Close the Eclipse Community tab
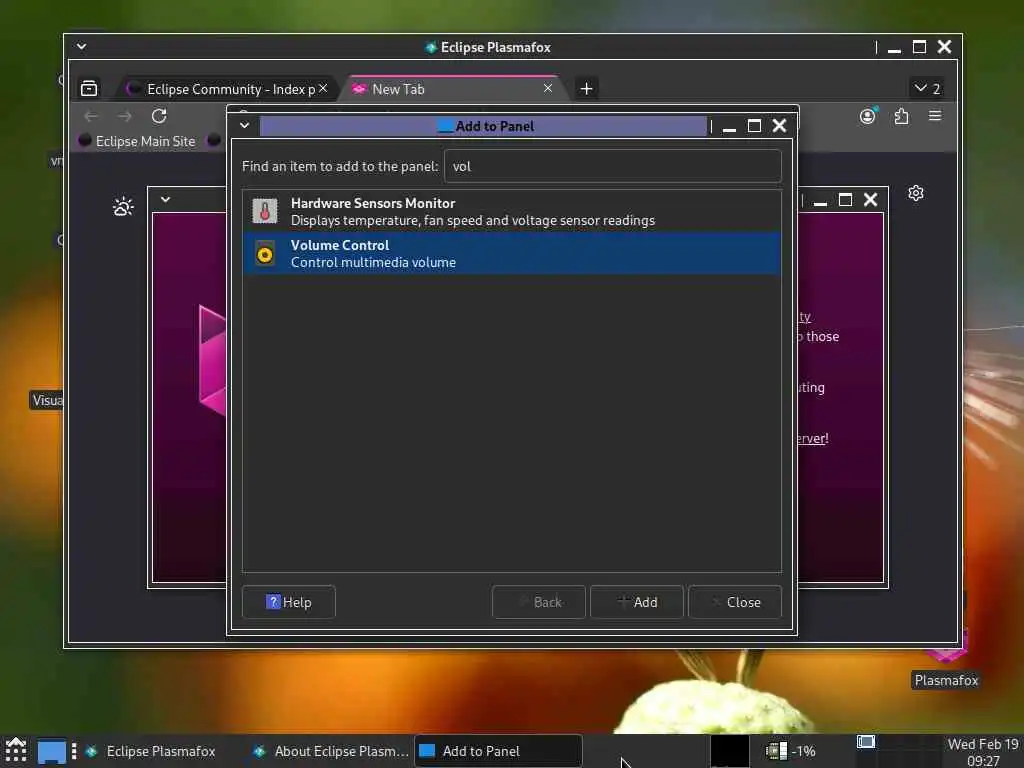Viewport: 1024px width, 768px height. (323, 88)
